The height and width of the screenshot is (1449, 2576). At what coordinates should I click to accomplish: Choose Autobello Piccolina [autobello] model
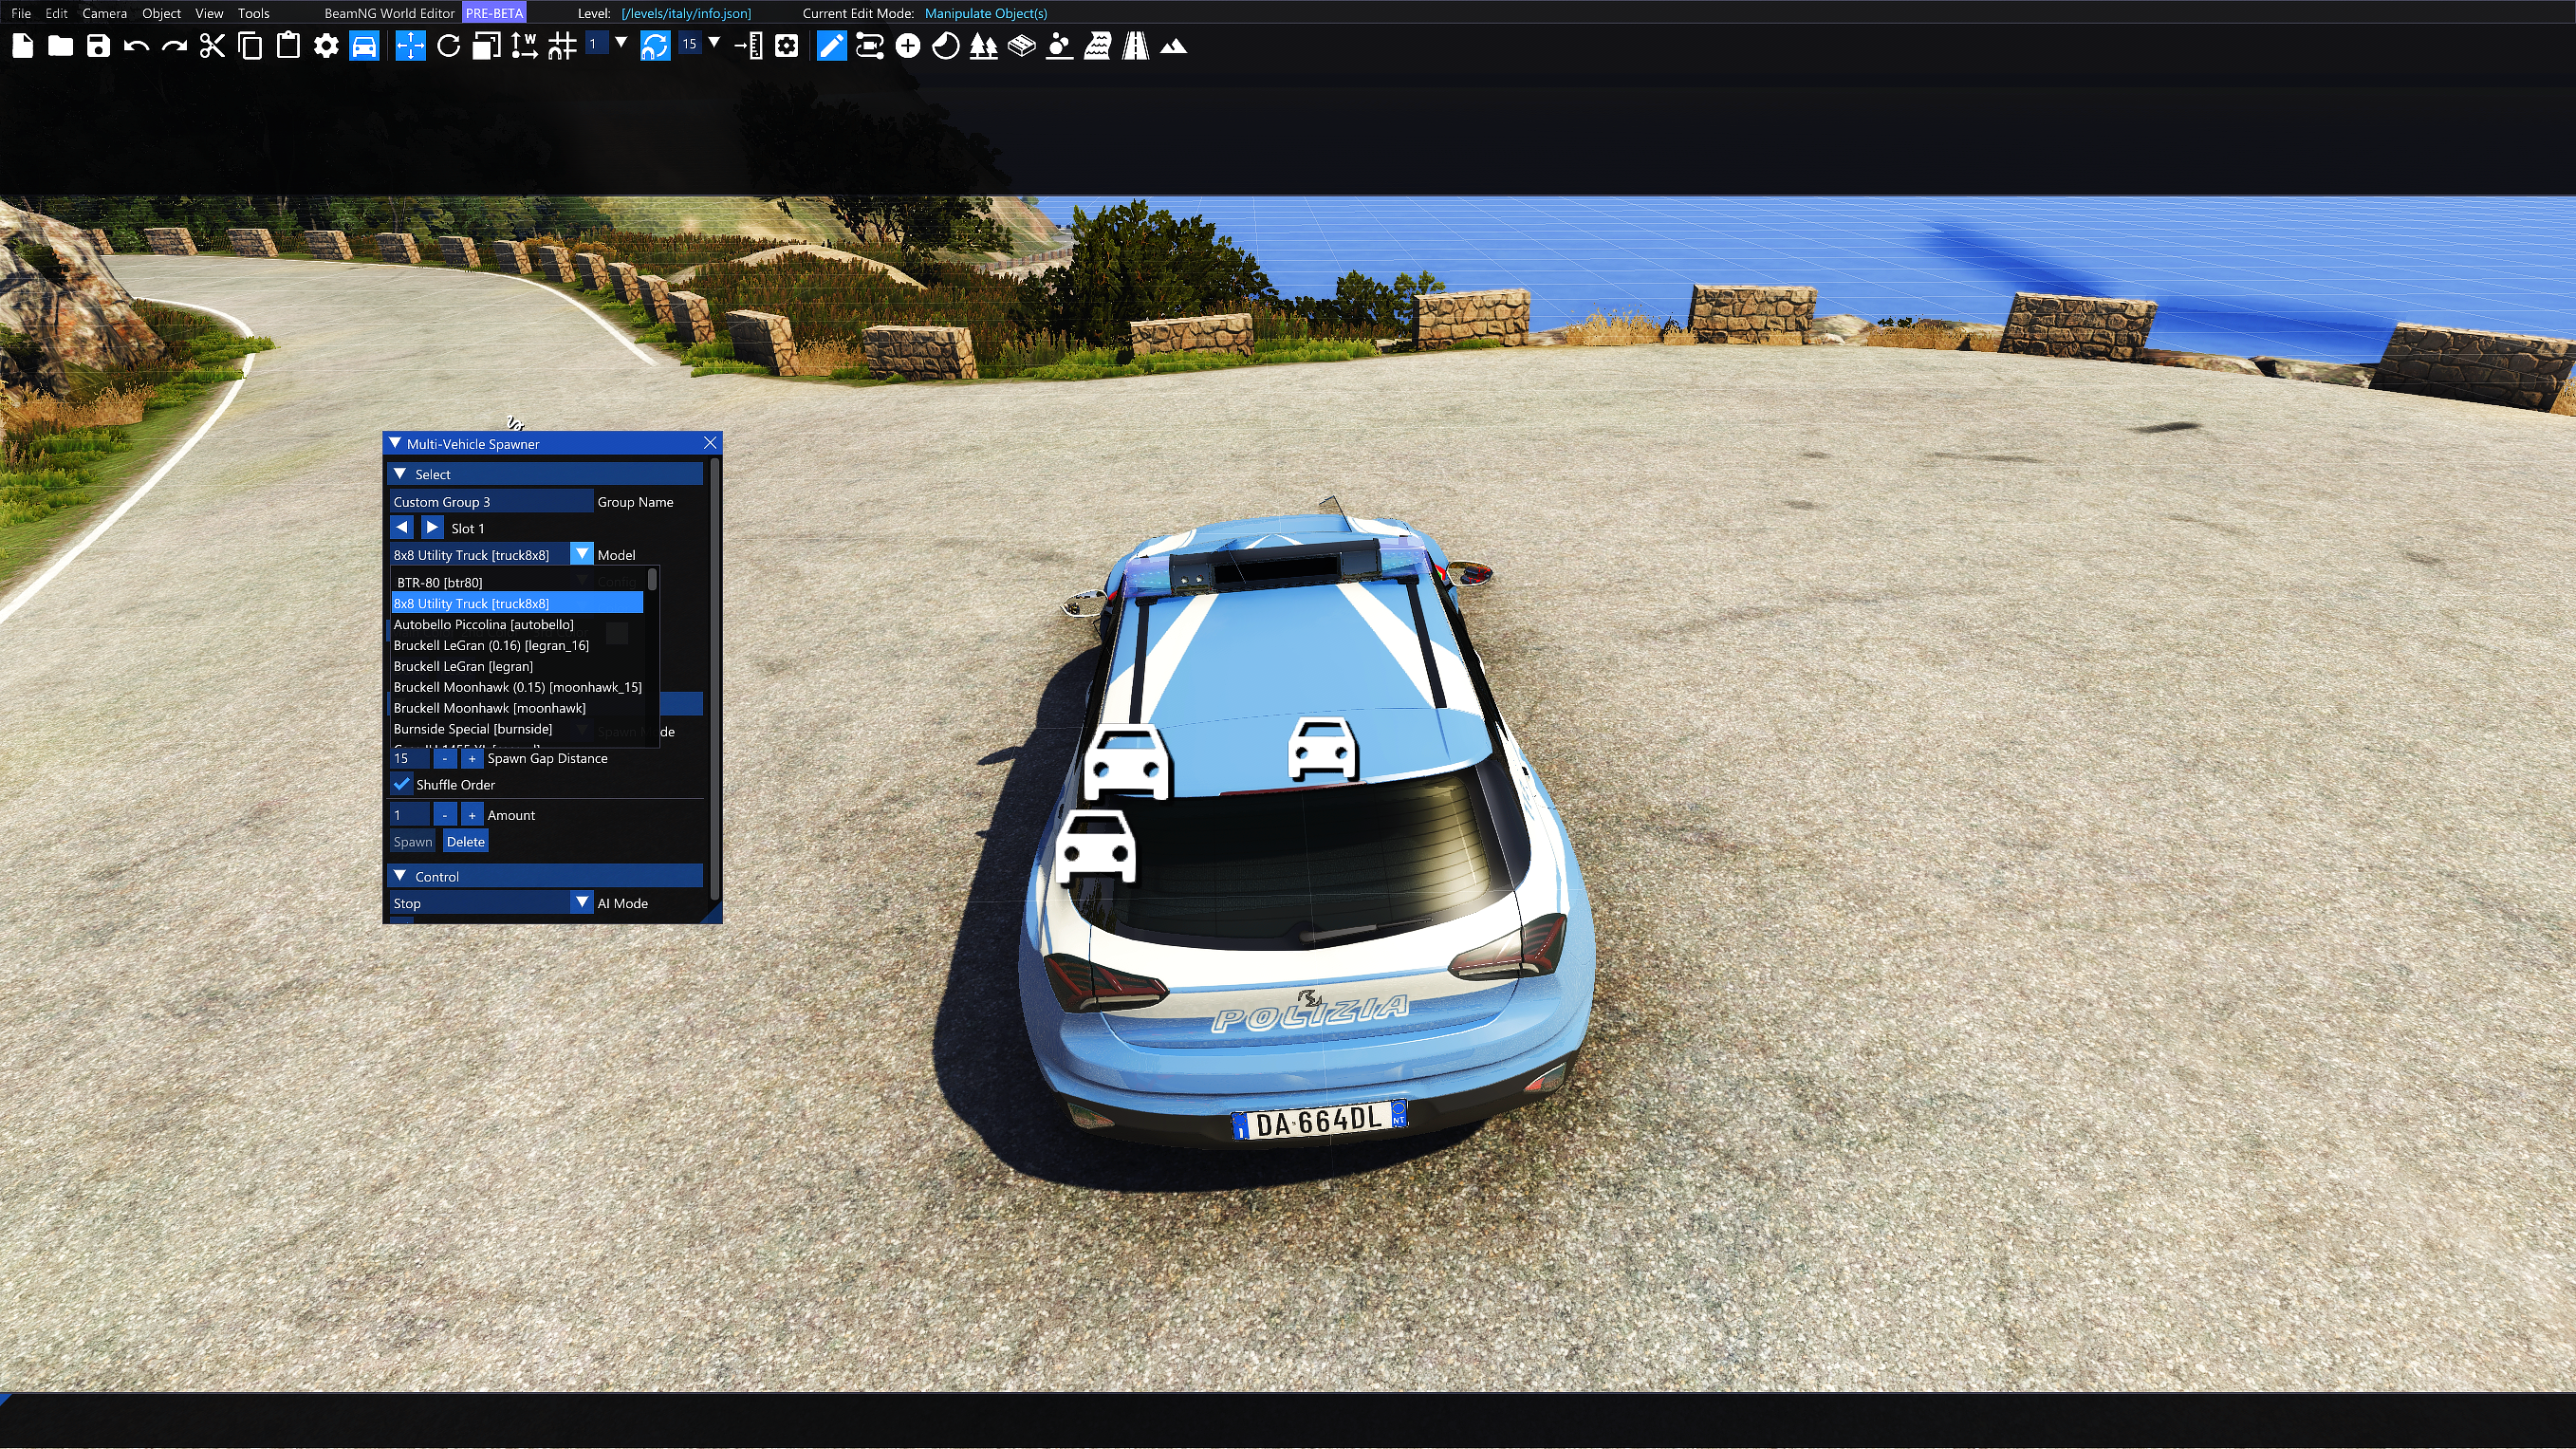coord(517,624)
